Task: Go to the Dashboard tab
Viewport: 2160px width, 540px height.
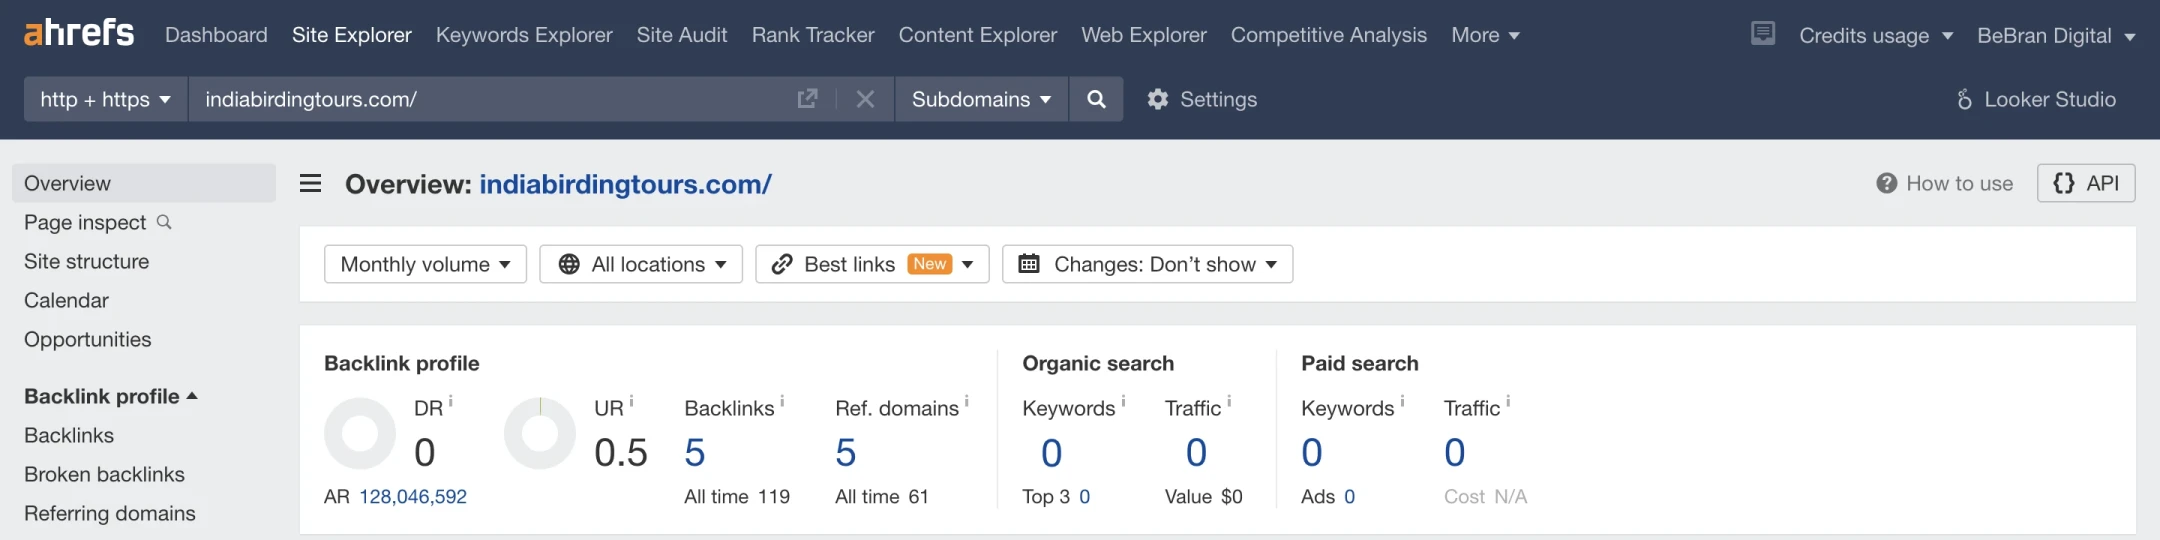Action: (216, 35)
